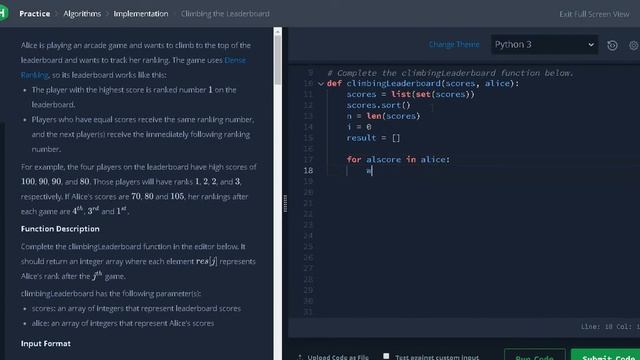The height and width of the screenshot is (360, 640).
Task: Click the upload arrow icon
Action: pyautogui.click(x=300, y=357)
